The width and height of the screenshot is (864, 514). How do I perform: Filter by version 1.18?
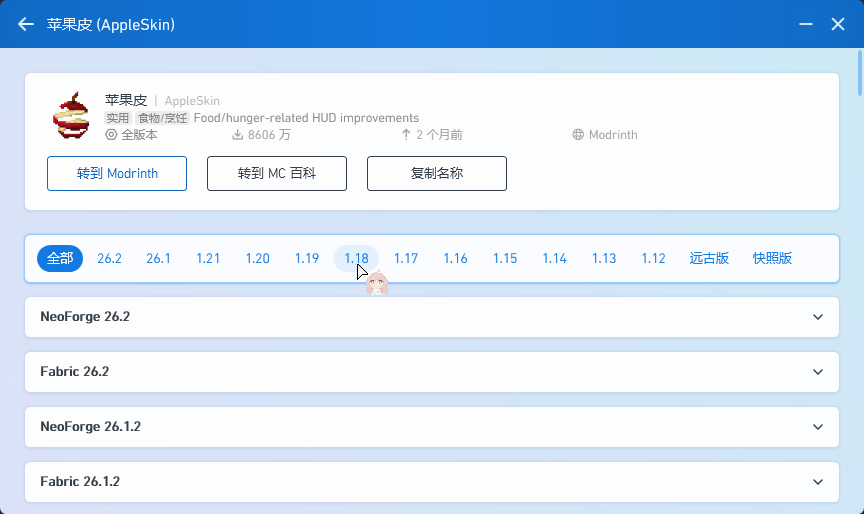click(x=357, y=258)
